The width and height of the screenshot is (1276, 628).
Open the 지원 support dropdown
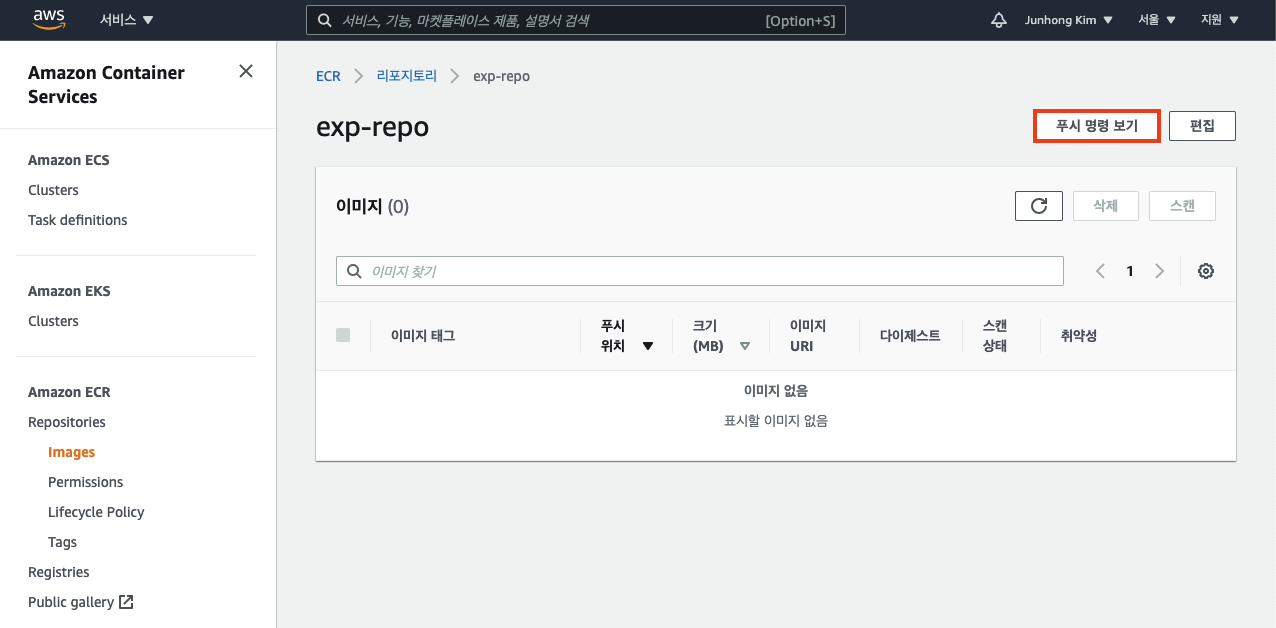click(1220, 20)
